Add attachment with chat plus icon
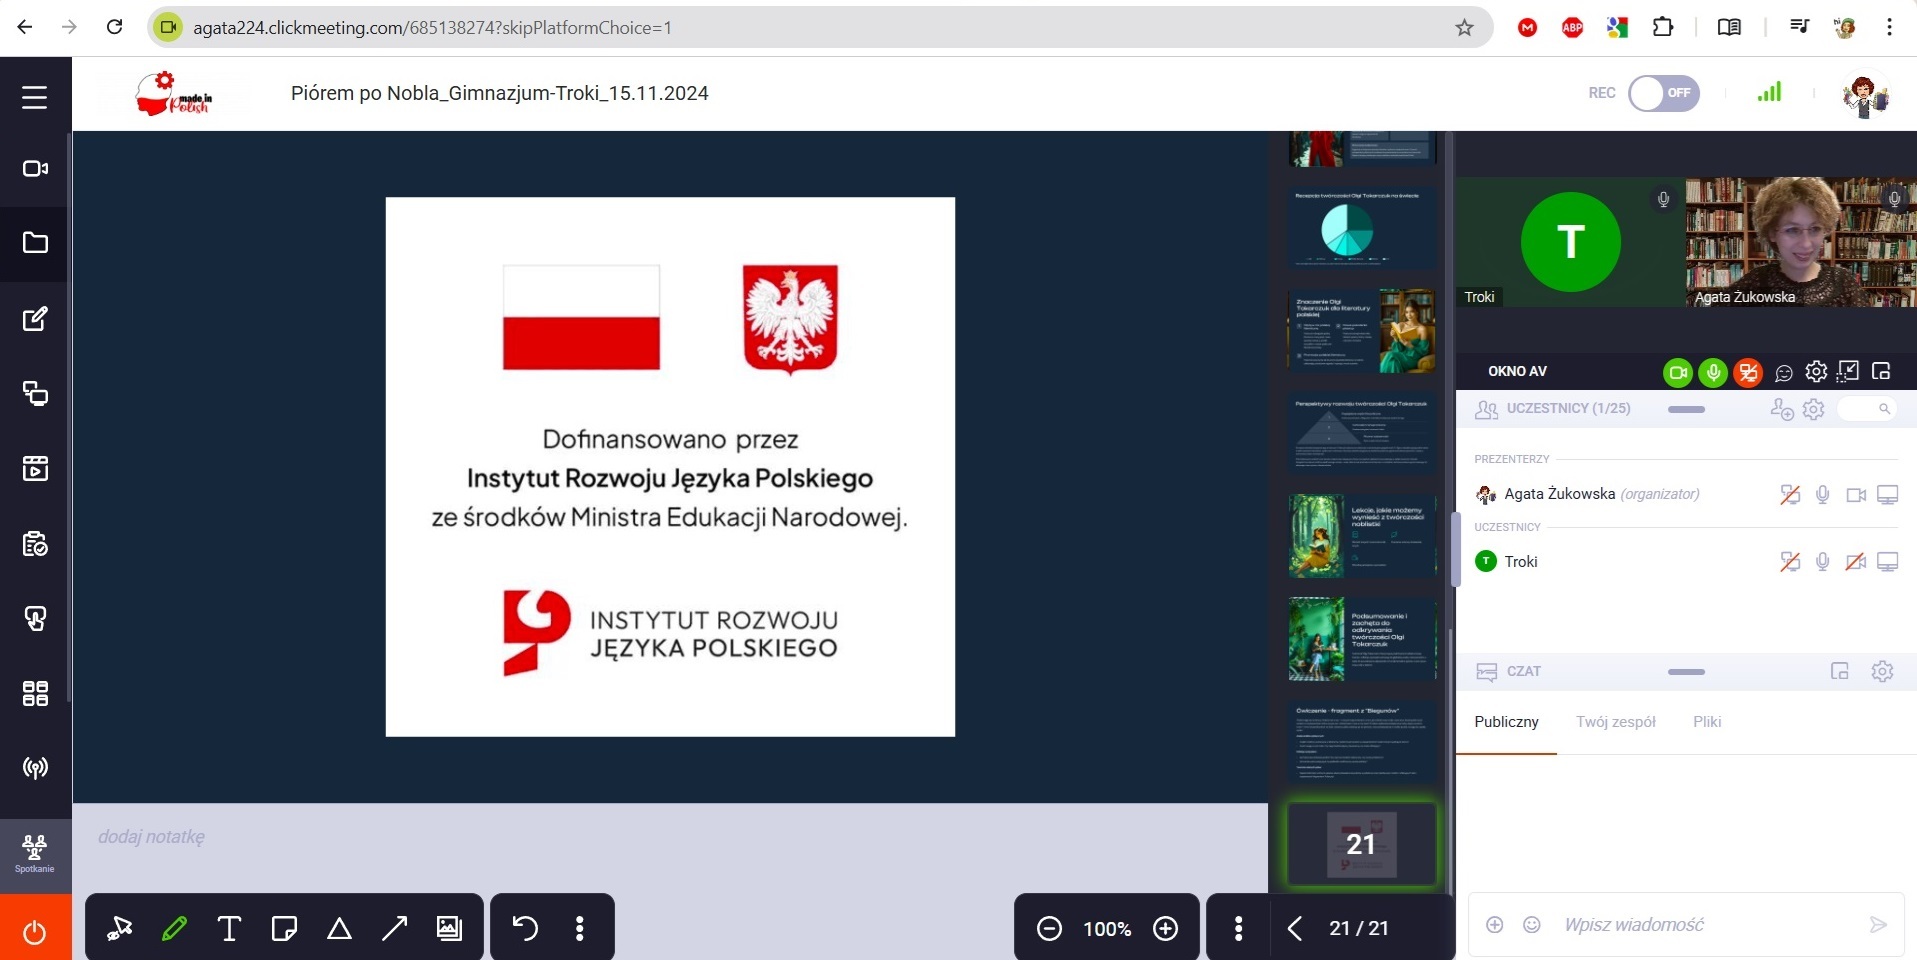 pyautogui.click(x=1494, y=925)
